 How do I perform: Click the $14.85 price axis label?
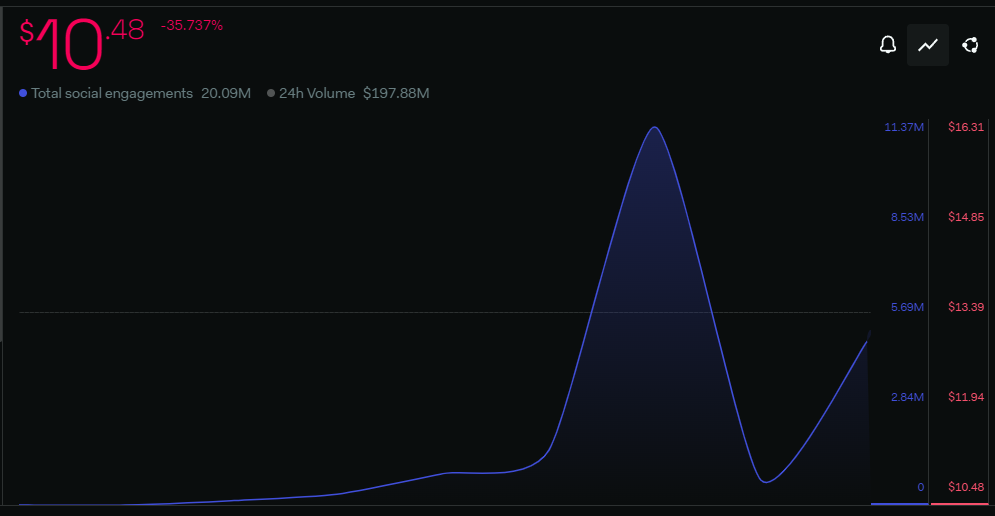966,217
